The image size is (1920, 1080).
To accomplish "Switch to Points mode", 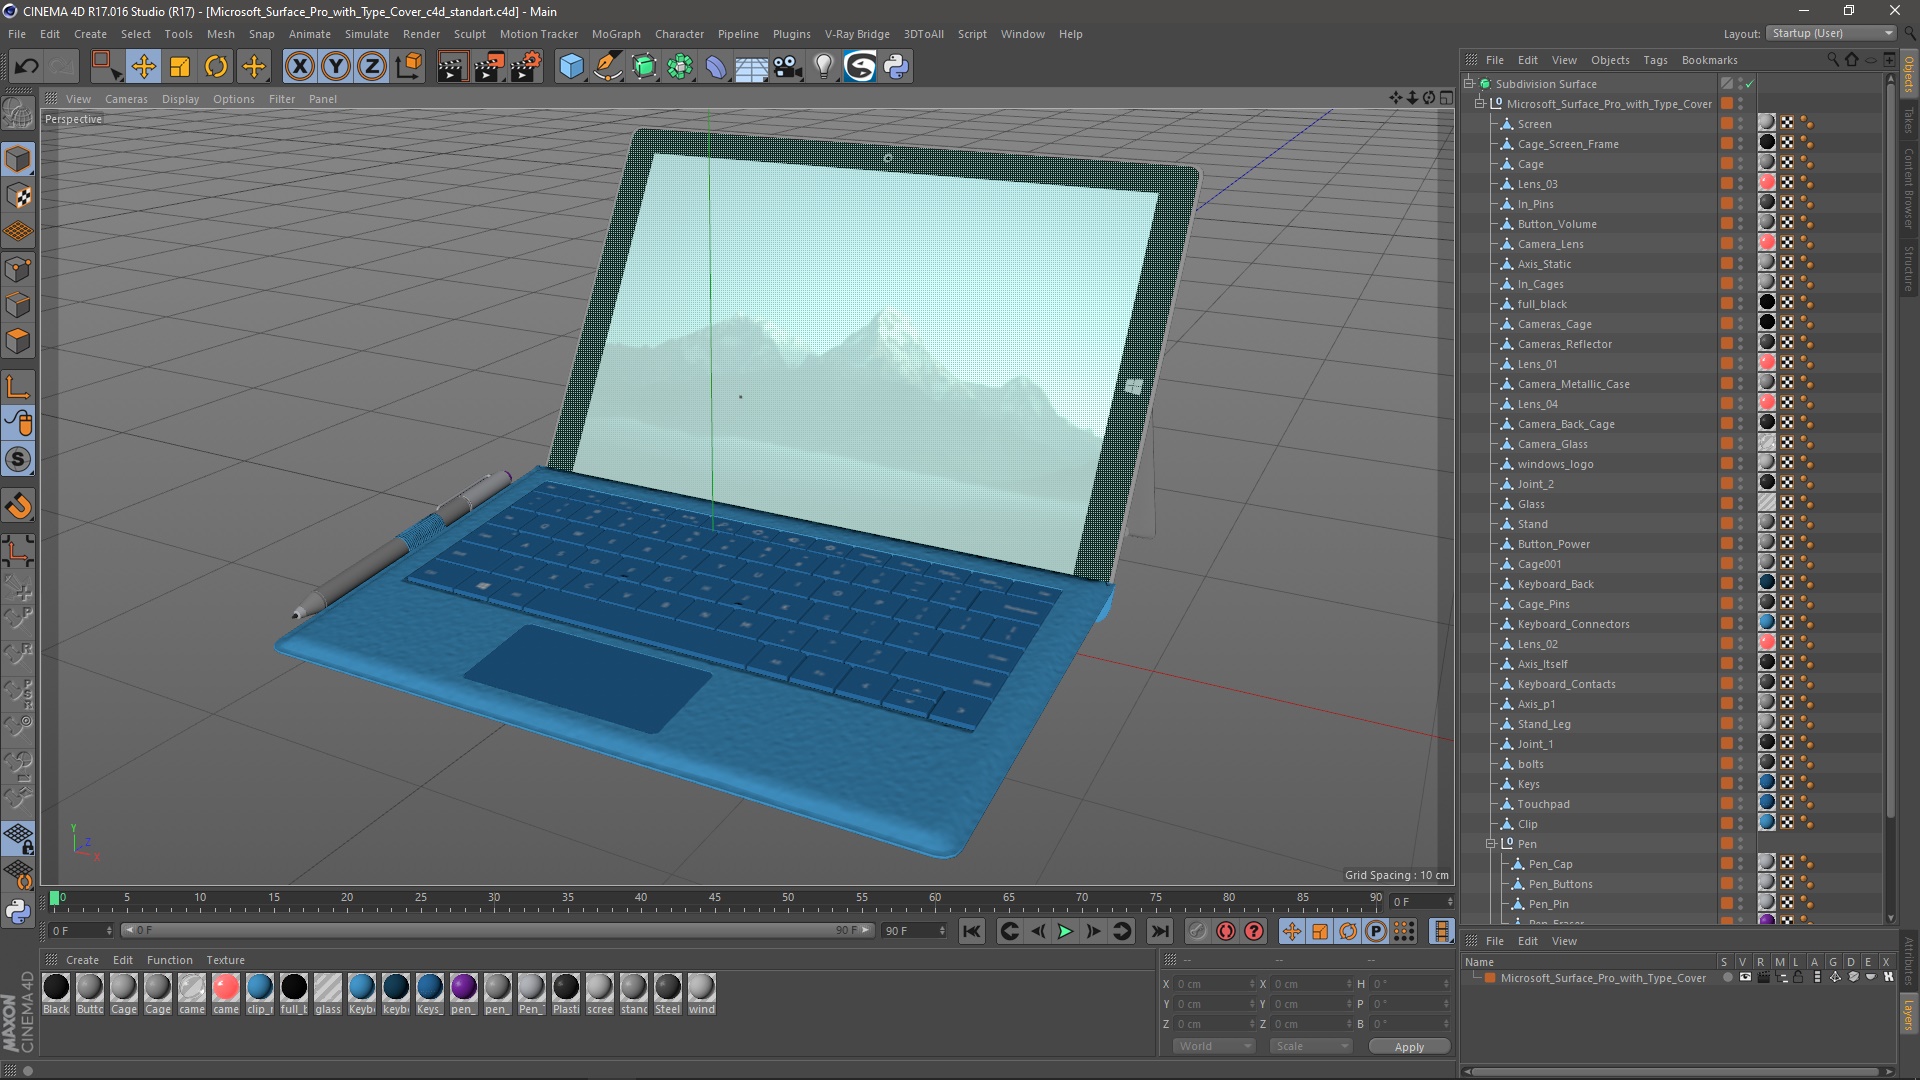I will 18,269.
